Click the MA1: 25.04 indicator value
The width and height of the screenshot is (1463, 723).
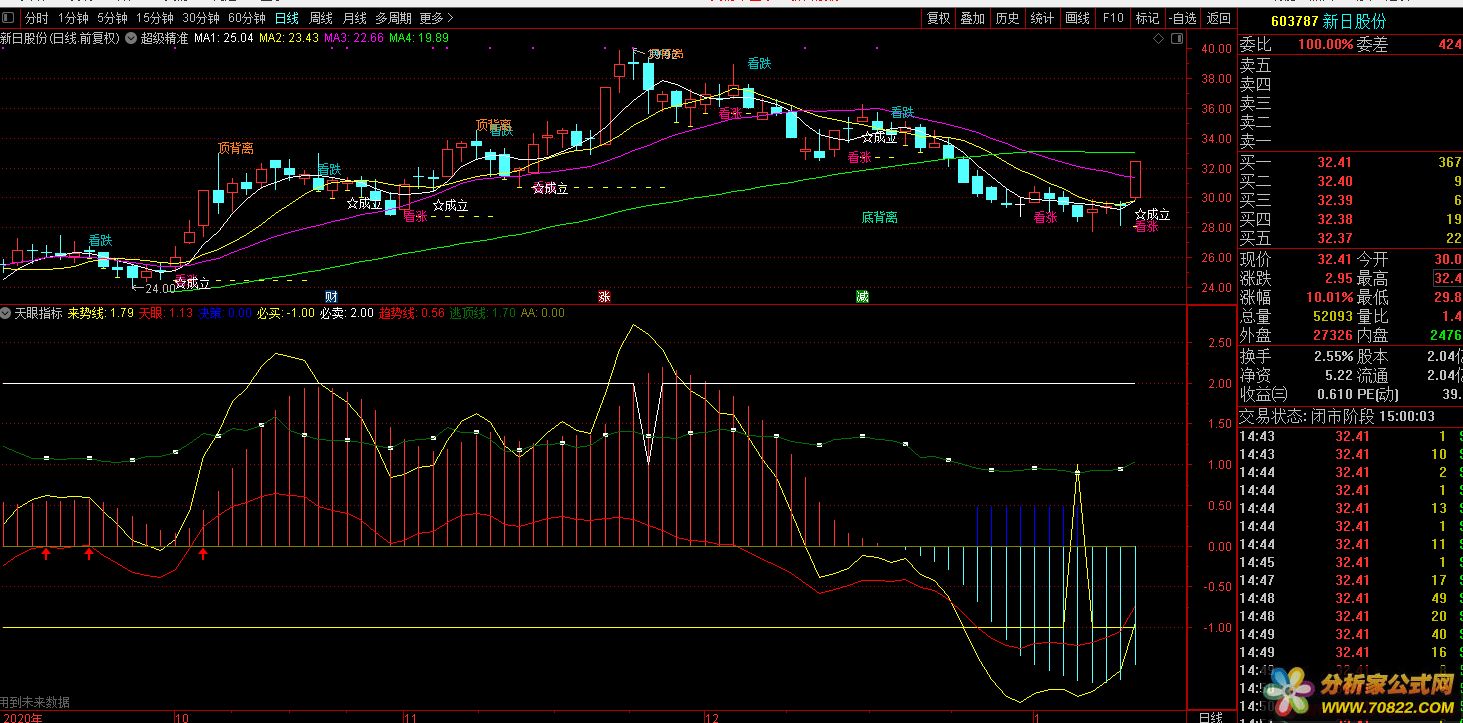223,38
